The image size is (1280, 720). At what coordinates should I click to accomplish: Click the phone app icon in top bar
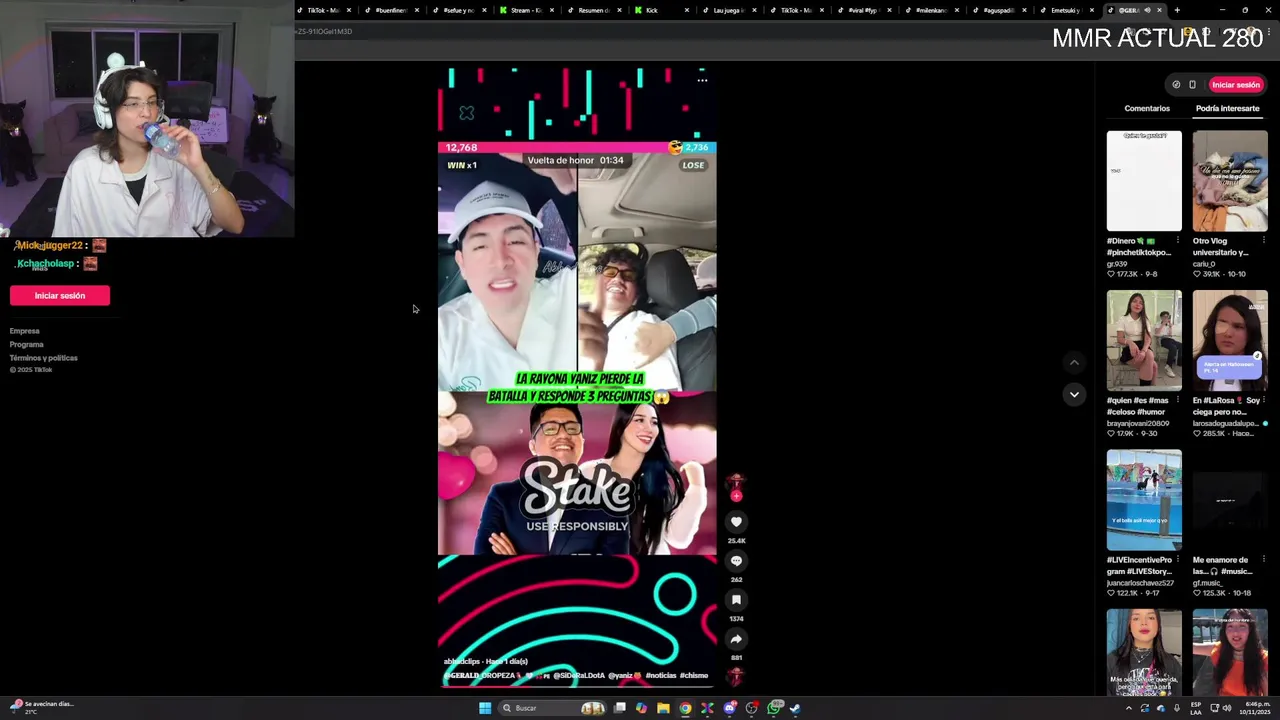tap(1192, 85)
